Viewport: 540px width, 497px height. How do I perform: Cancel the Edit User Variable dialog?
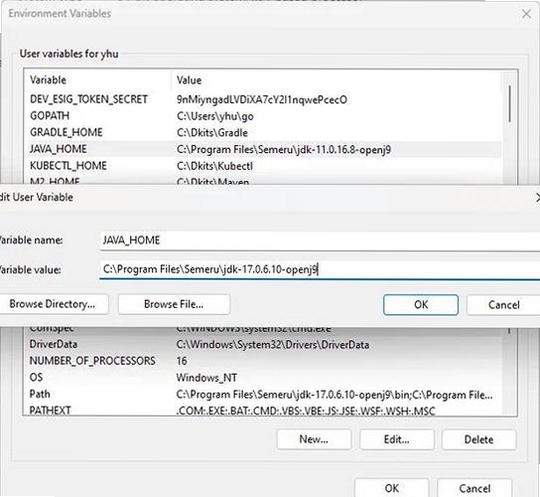click(503, 304)
